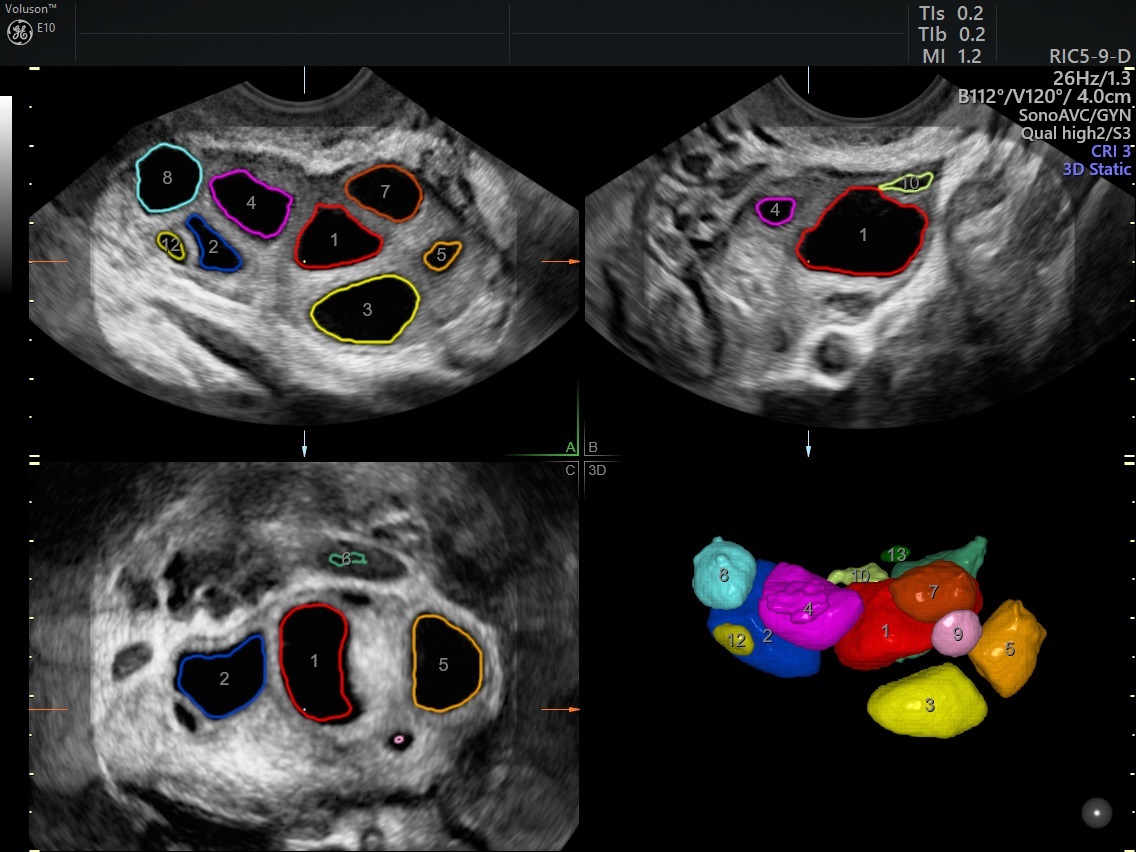Activate the plane B quadrant label
Viewport: 1136px width, 852px height.
point(593,447)
